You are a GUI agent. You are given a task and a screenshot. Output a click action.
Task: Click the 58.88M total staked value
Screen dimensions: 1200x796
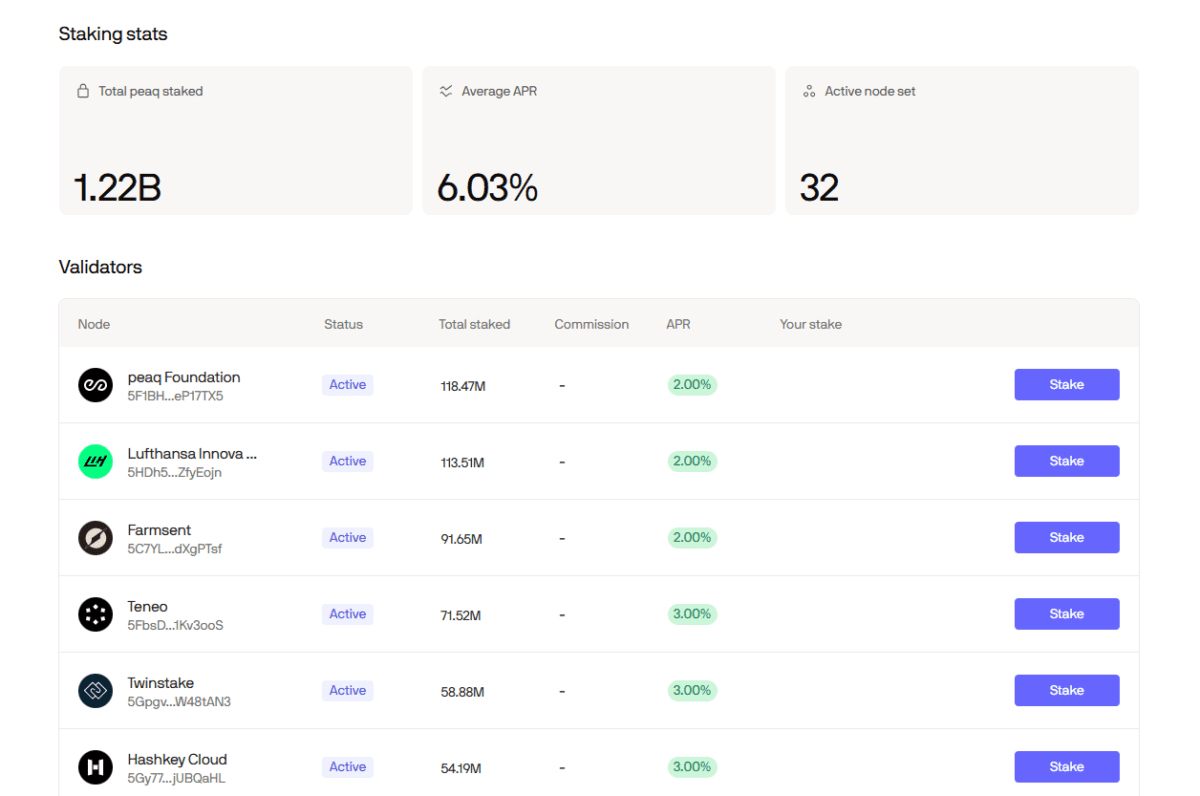(x=462, y=692)
